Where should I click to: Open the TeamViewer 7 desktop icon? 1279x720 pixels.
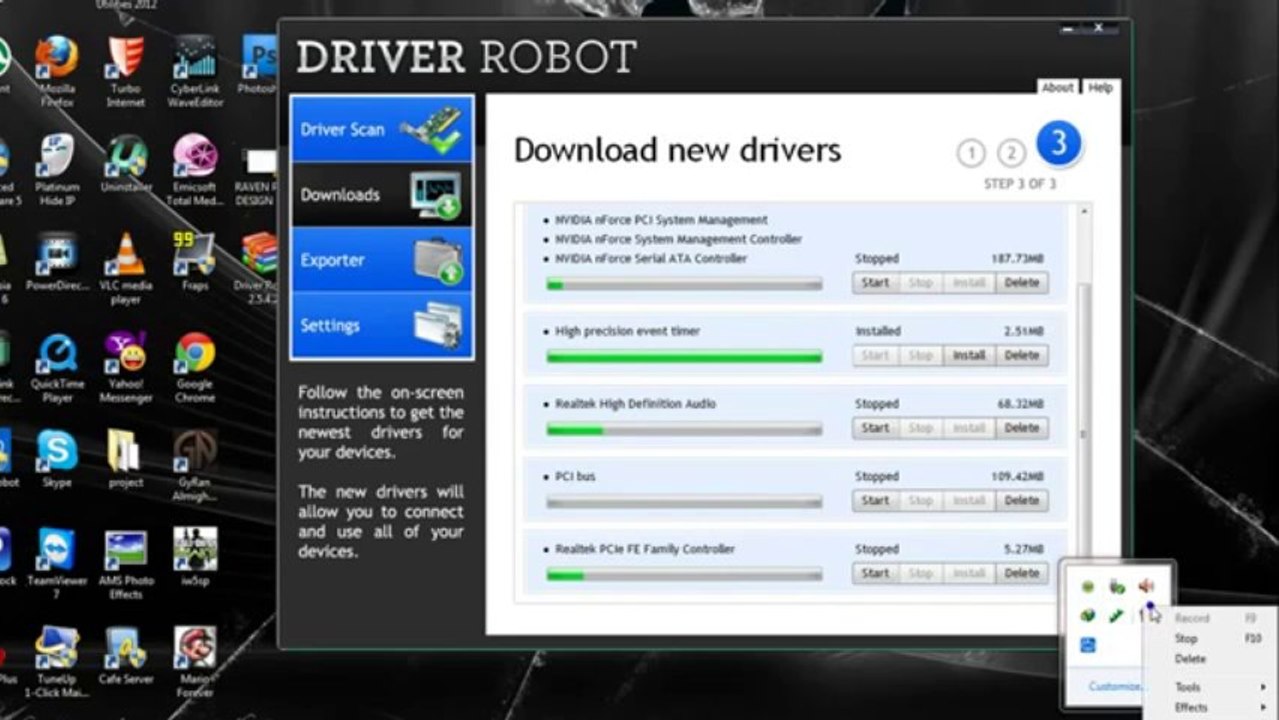(57, 563)
